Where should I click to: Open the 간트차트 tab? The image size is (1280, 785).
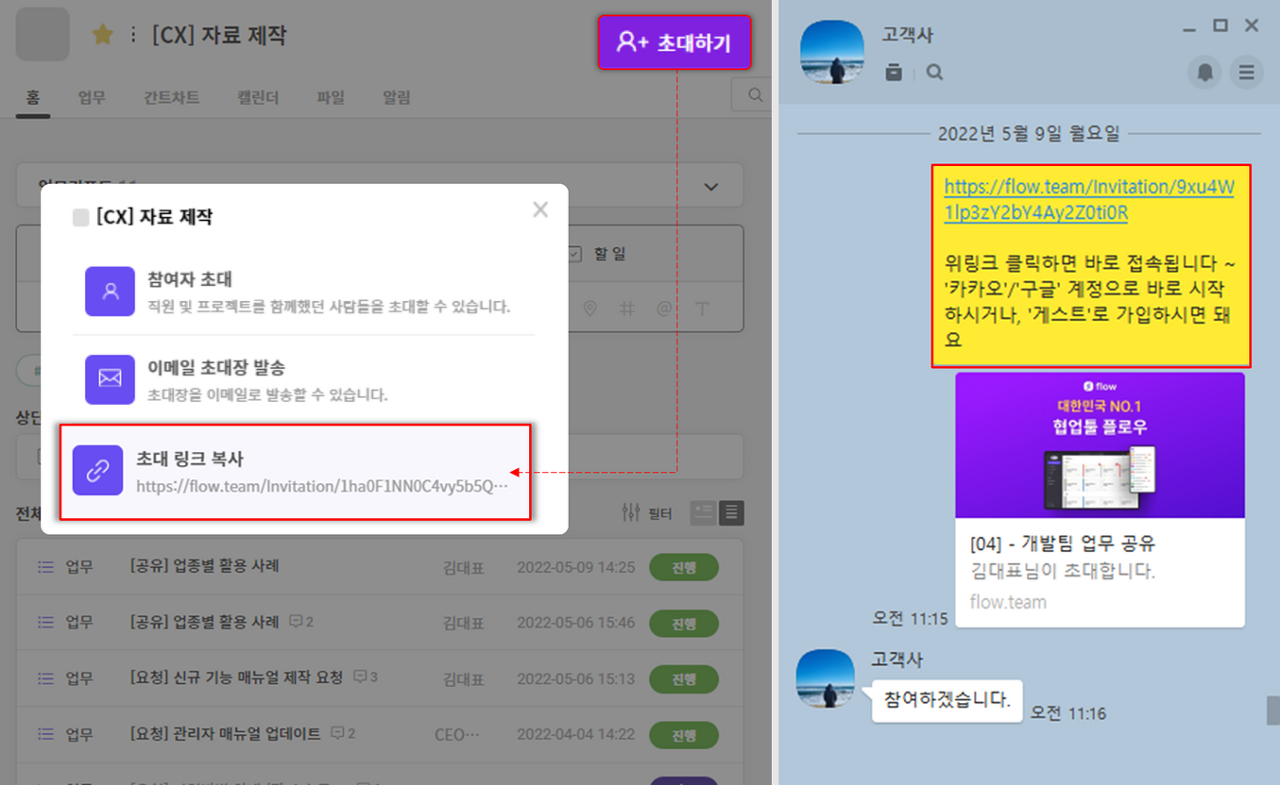171,97
